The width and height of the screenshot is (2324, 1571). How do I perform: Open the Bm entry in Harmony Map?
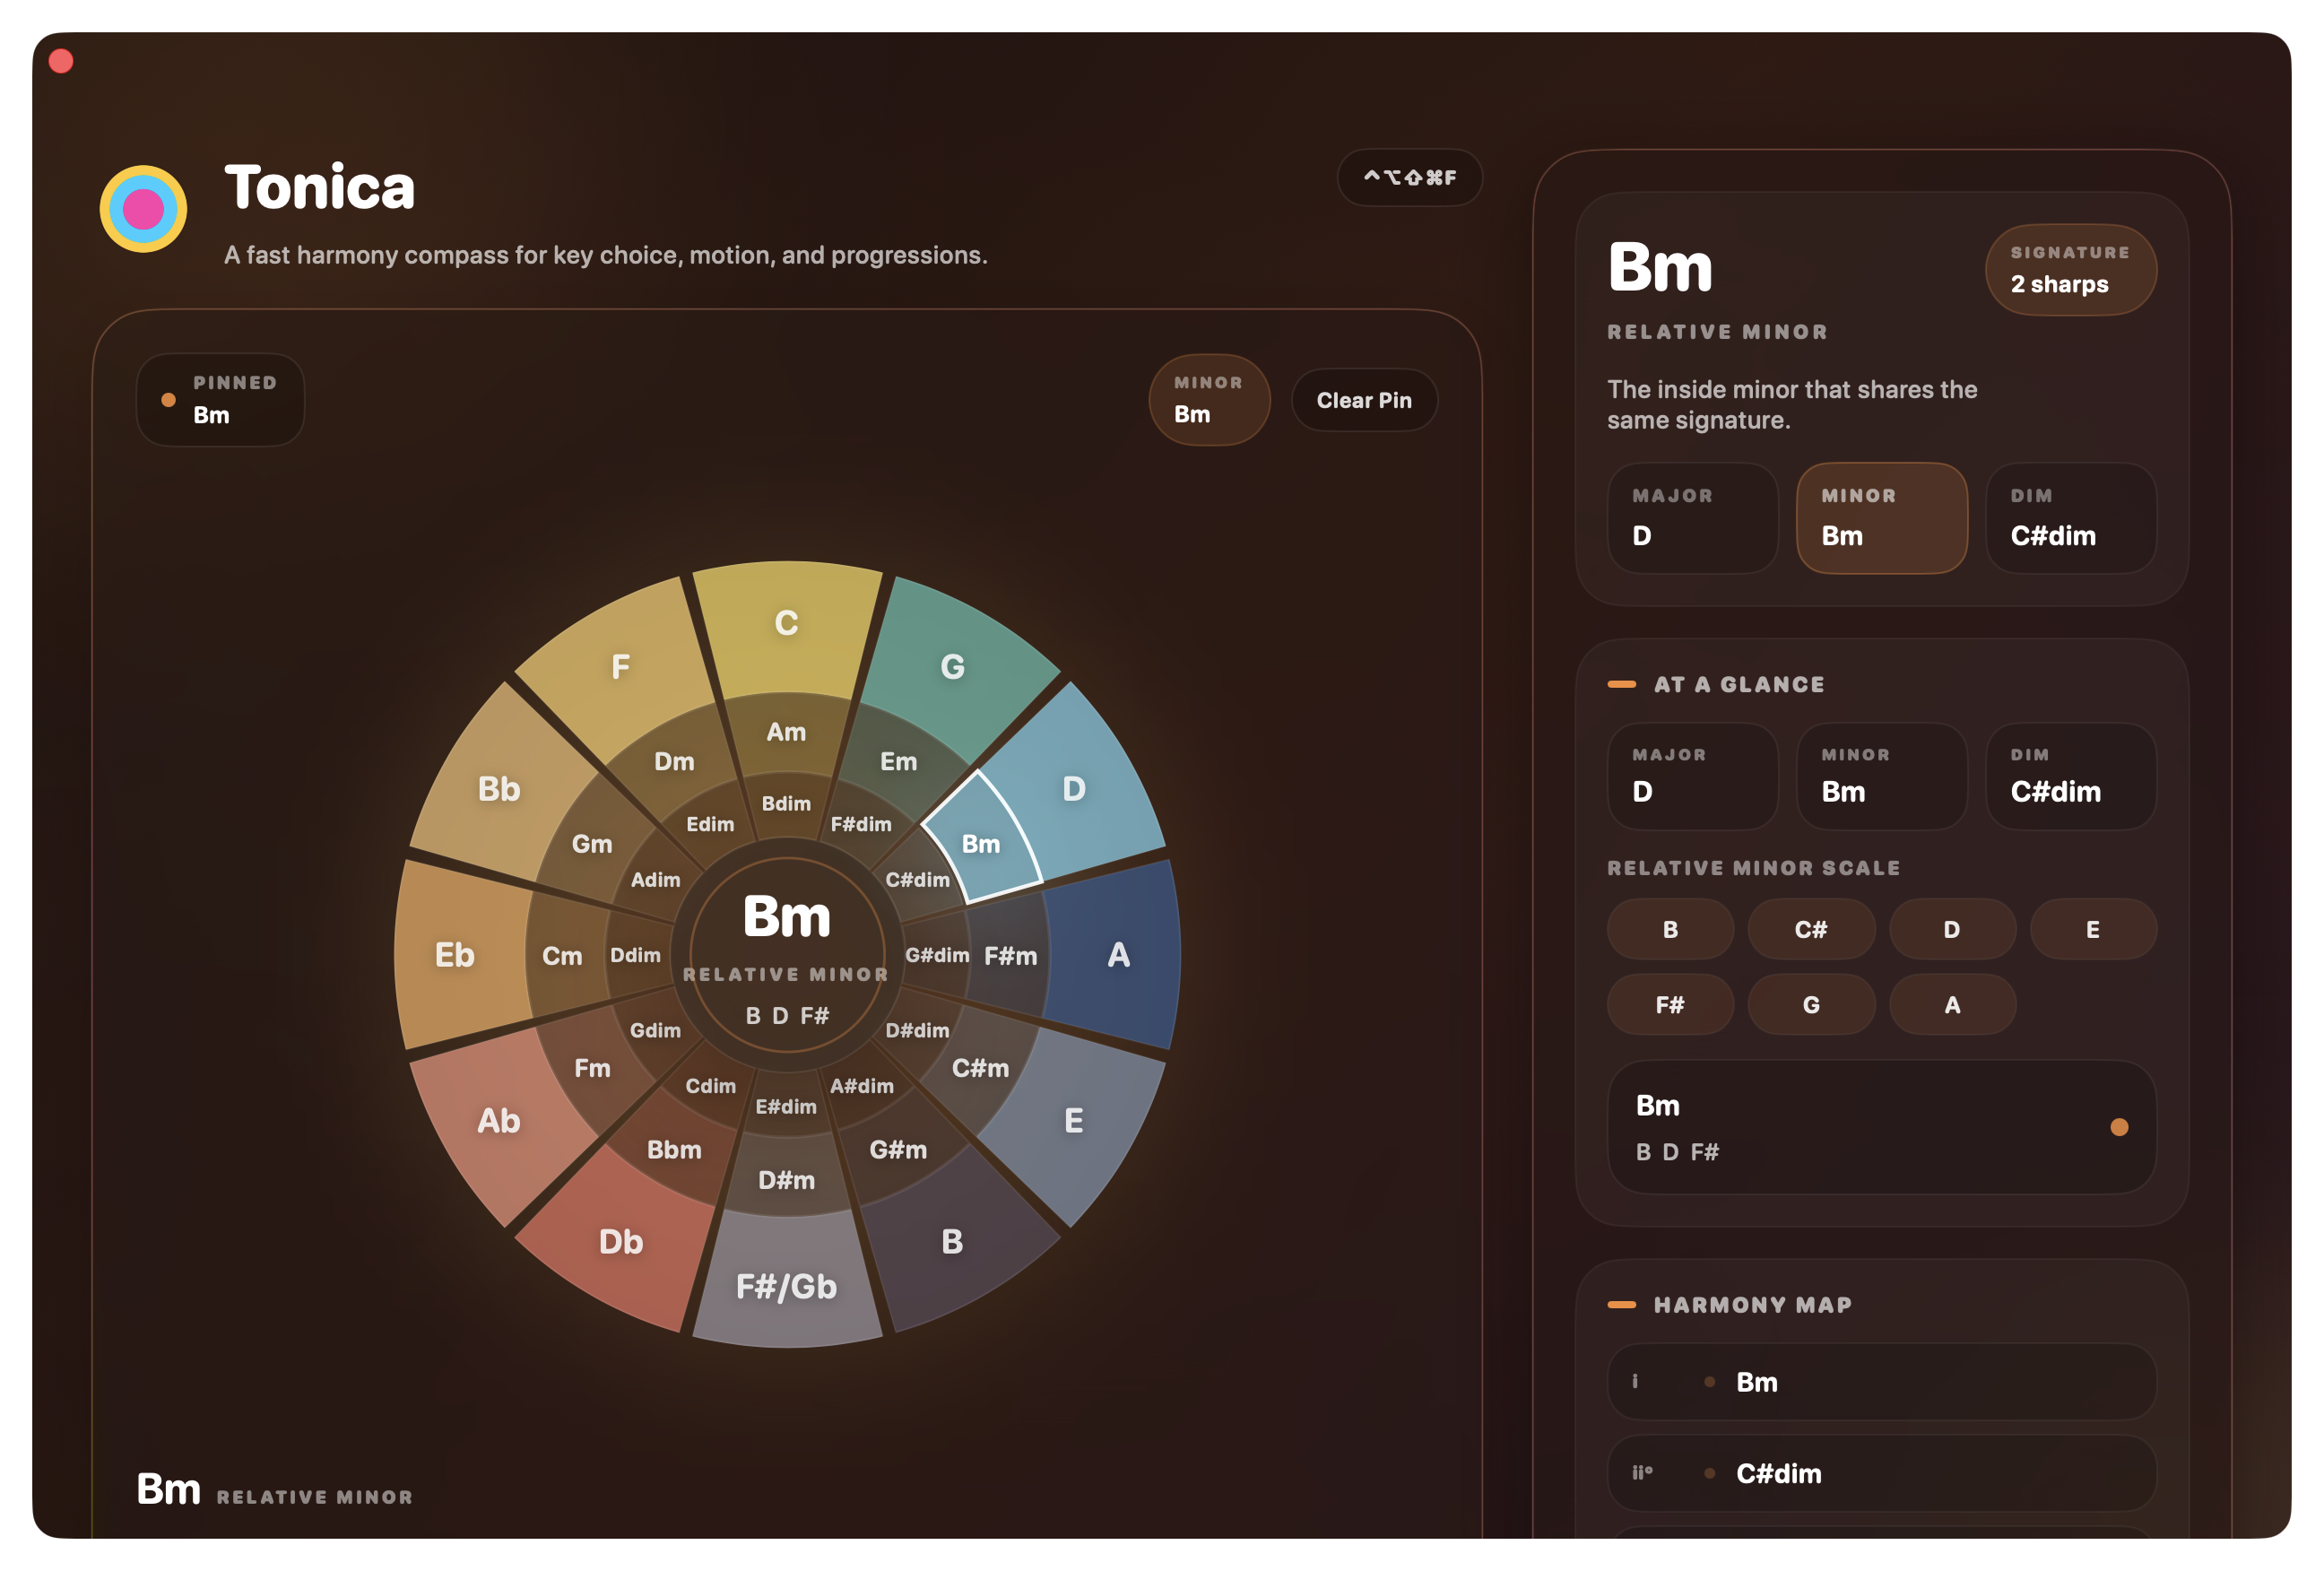pos(1880,1381)
